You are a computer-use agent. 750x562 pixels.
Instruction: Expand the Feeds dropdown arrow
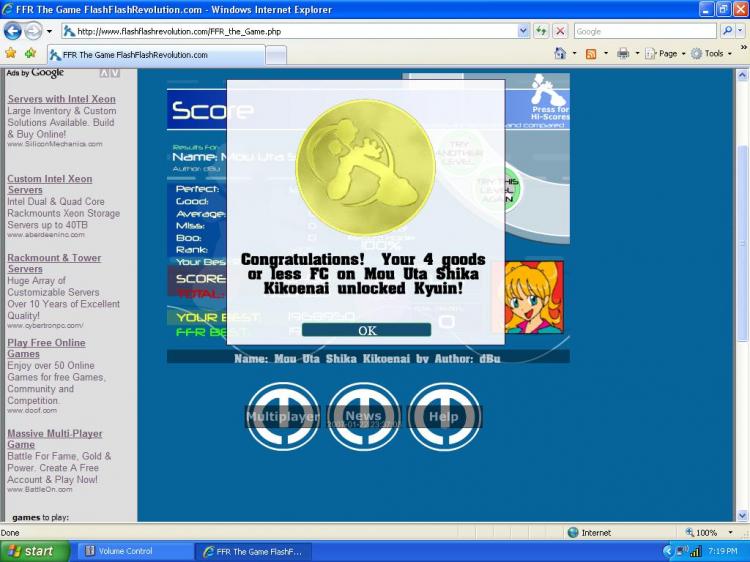coord(606,54)
